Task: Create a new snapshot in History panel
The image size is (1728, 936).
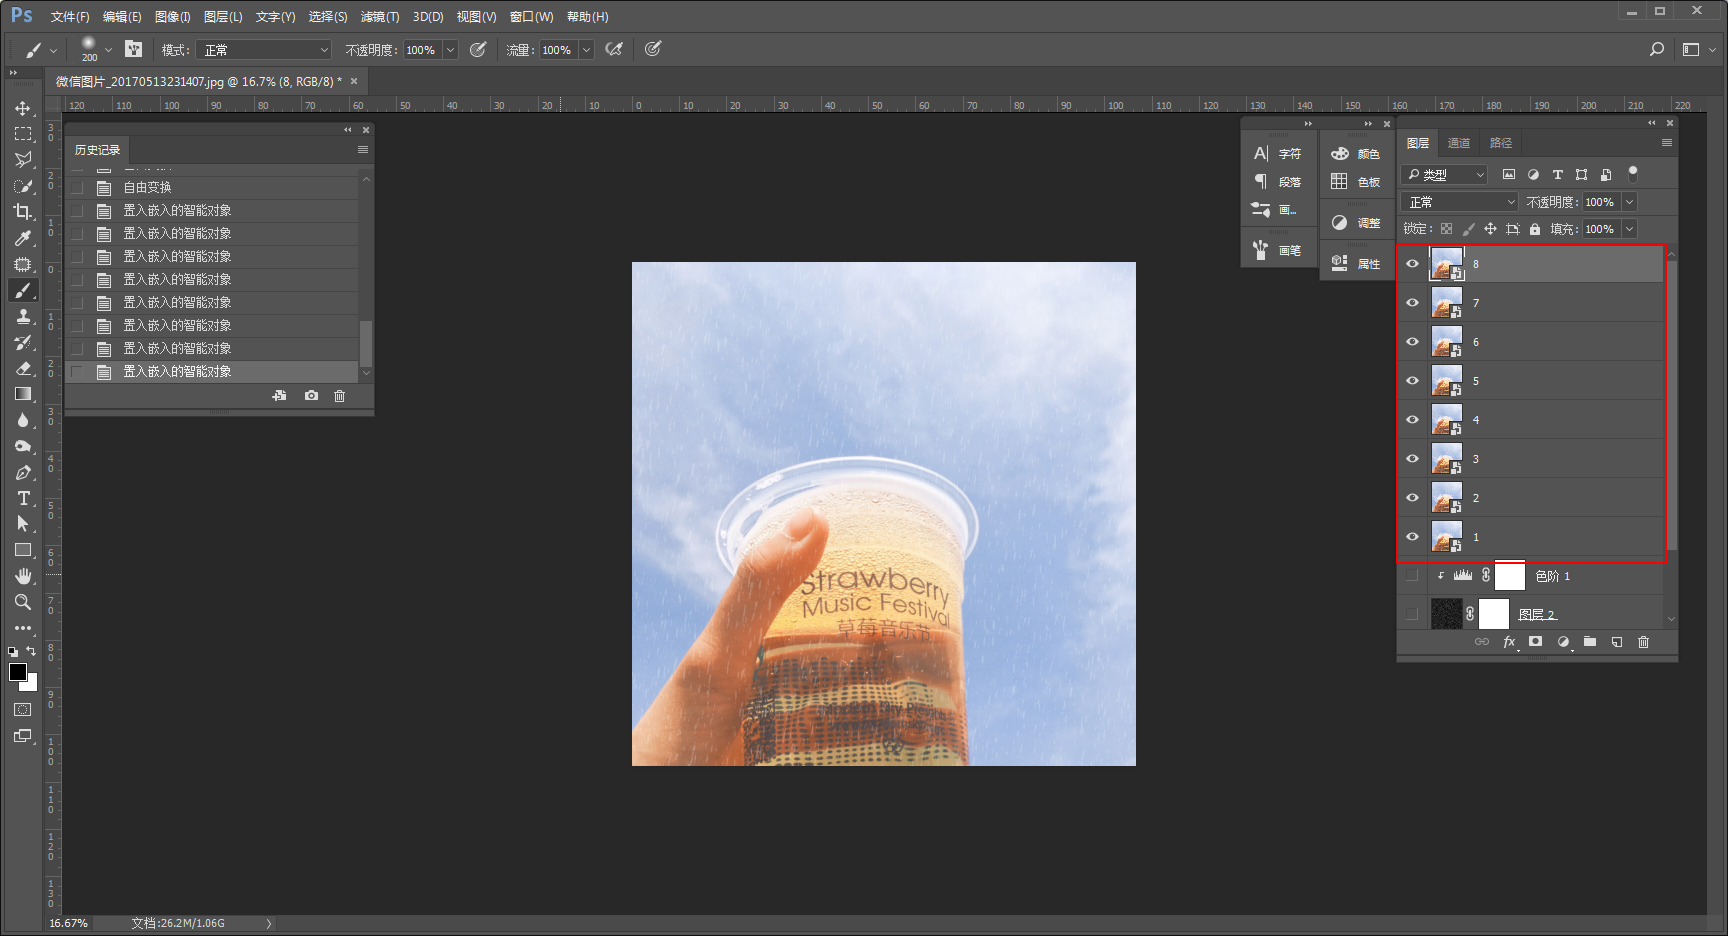Action: pyautogui.click(x=312, y=396)
